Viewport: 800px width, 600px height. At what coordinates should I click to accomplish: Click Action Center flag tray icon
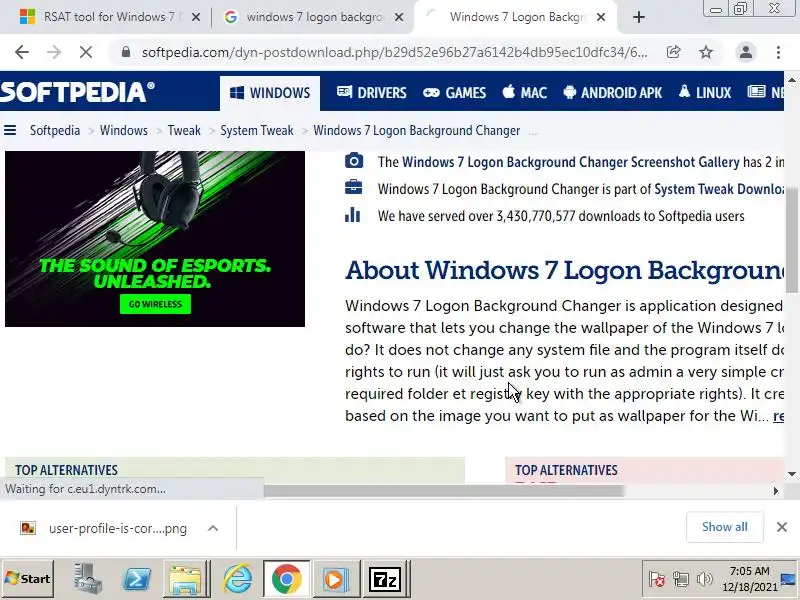coord(657,579)
